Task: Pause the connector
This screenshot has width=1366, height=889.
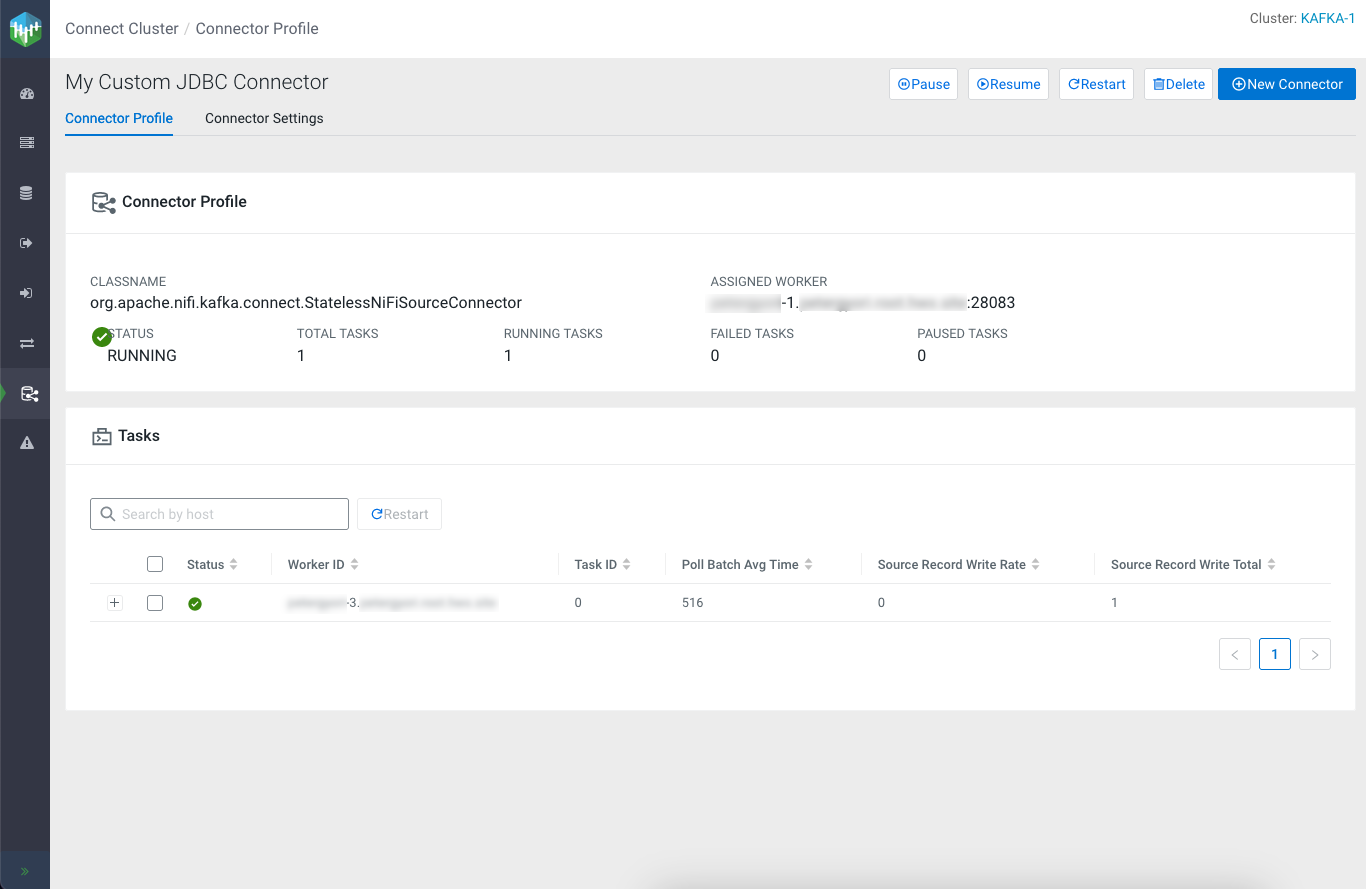Action: click(923, 84)
